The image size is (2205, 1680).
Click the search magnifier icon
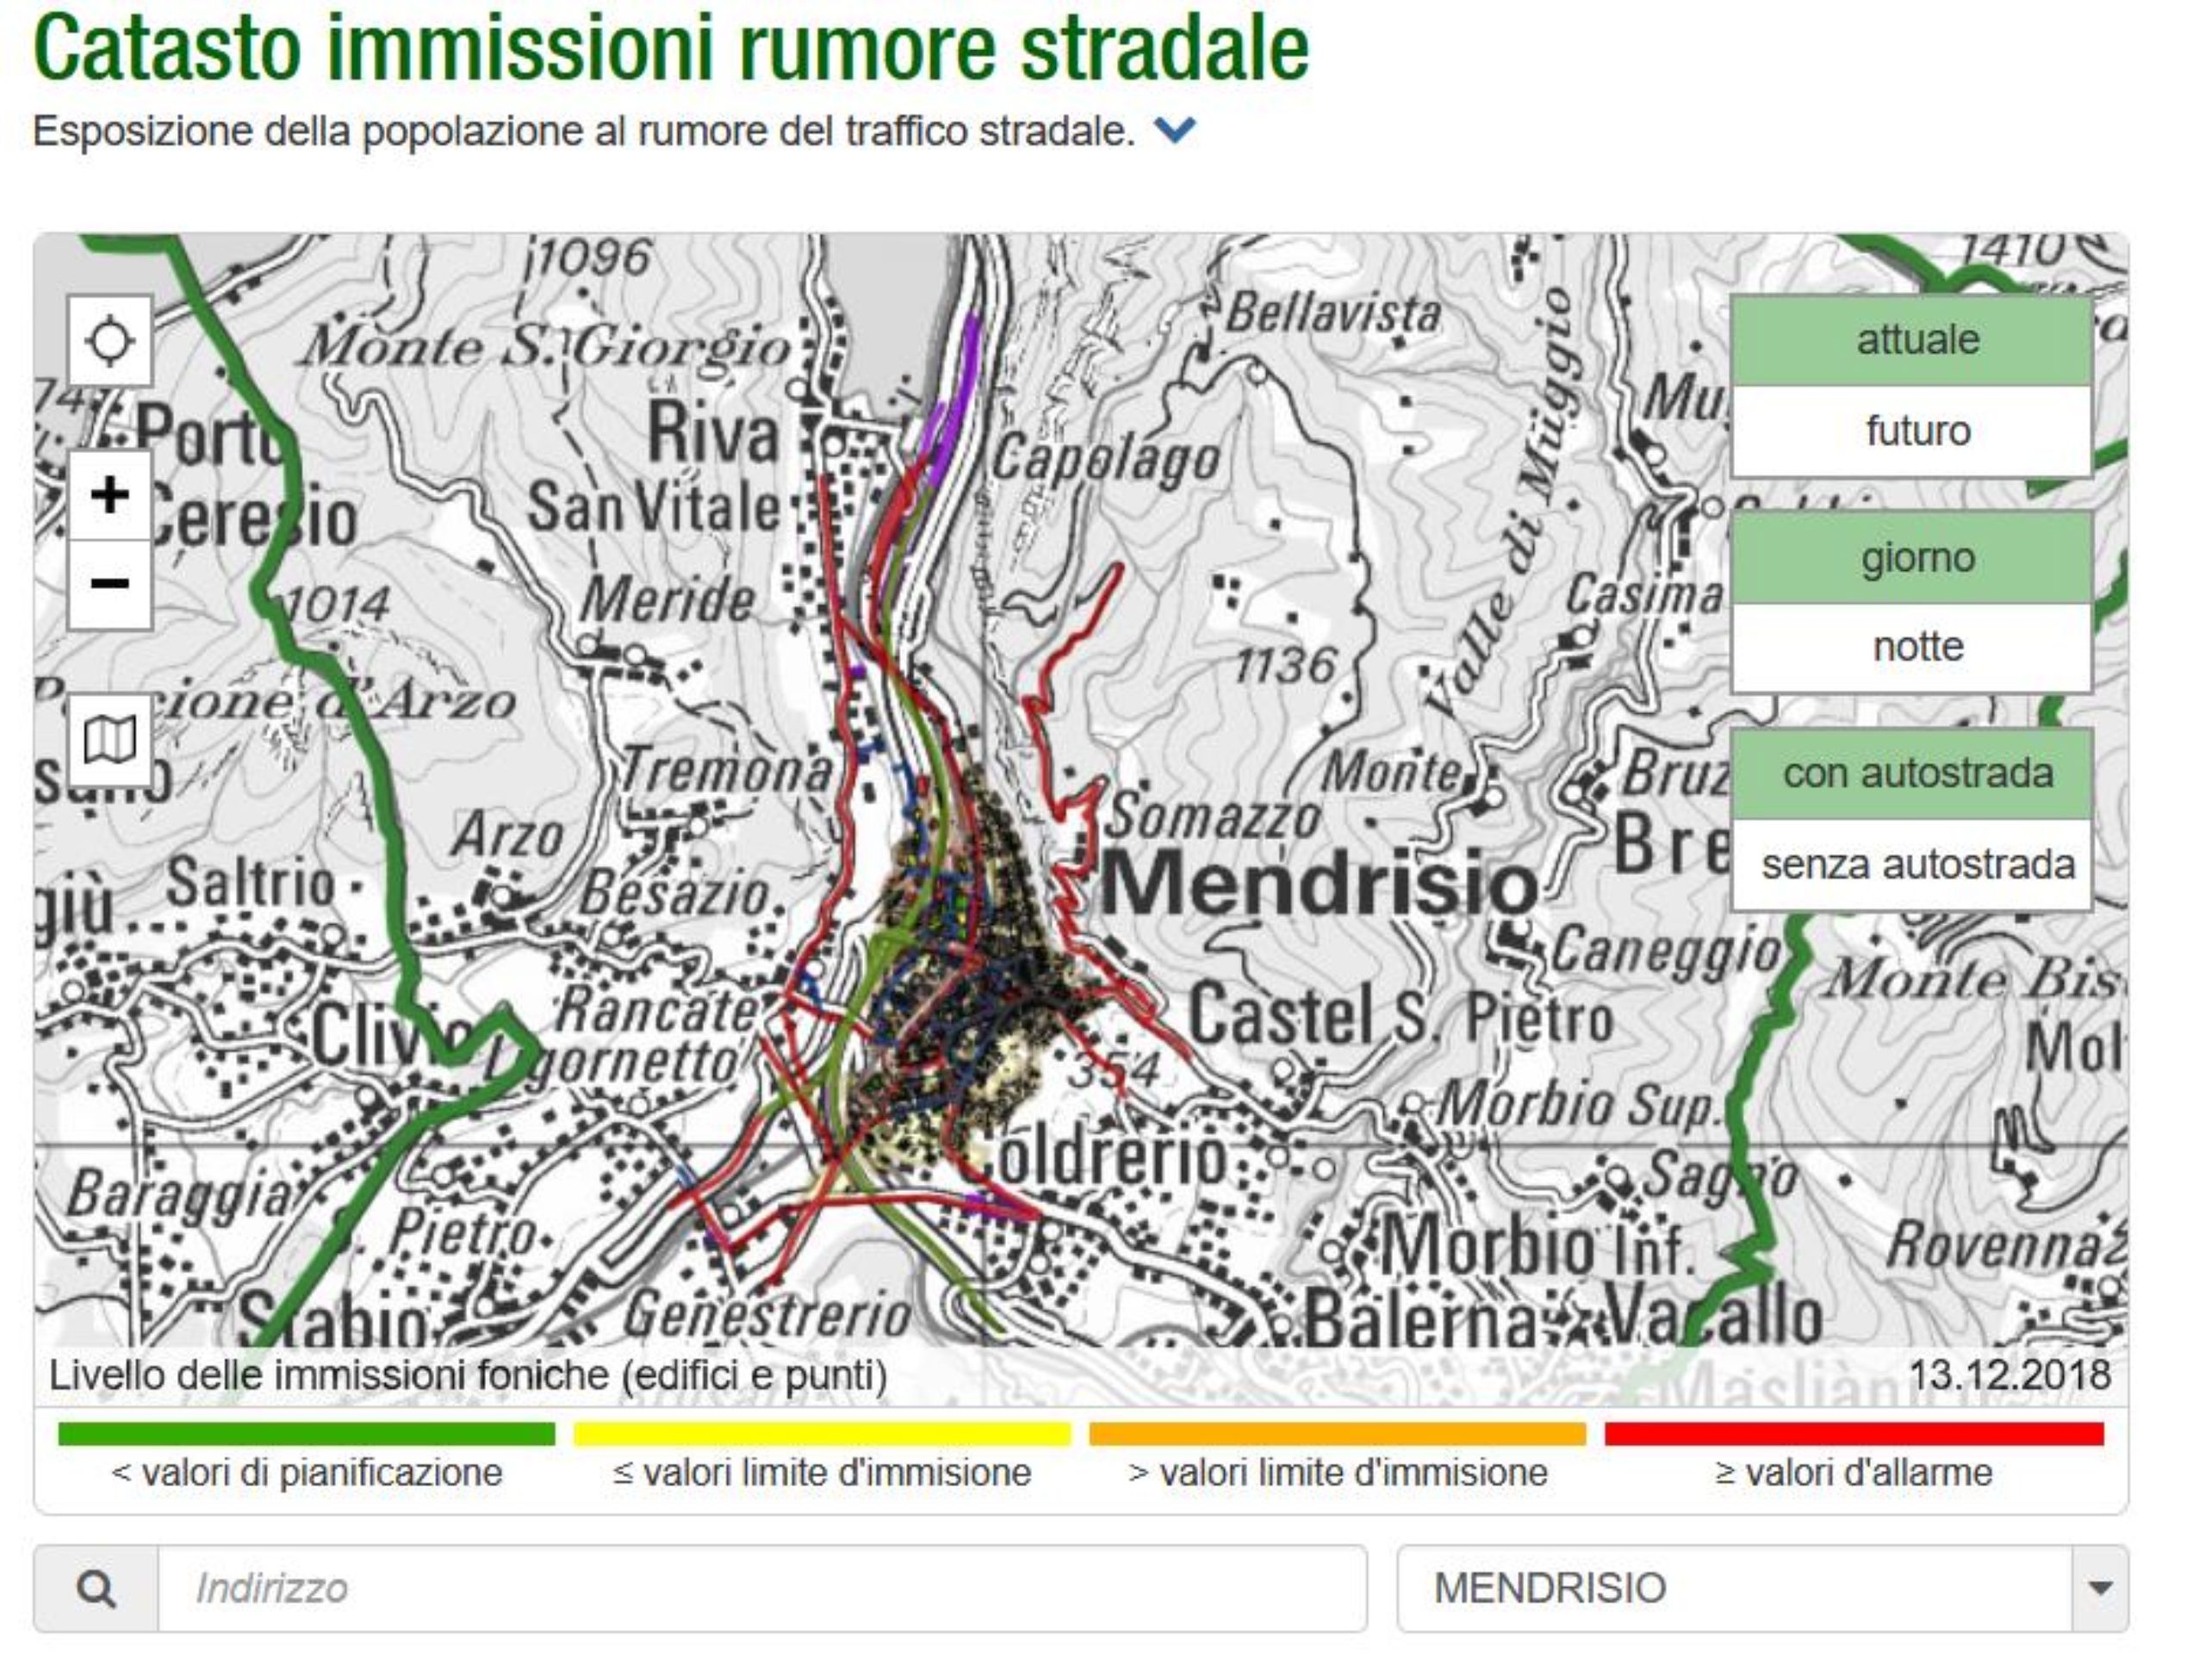point(96,1588)
